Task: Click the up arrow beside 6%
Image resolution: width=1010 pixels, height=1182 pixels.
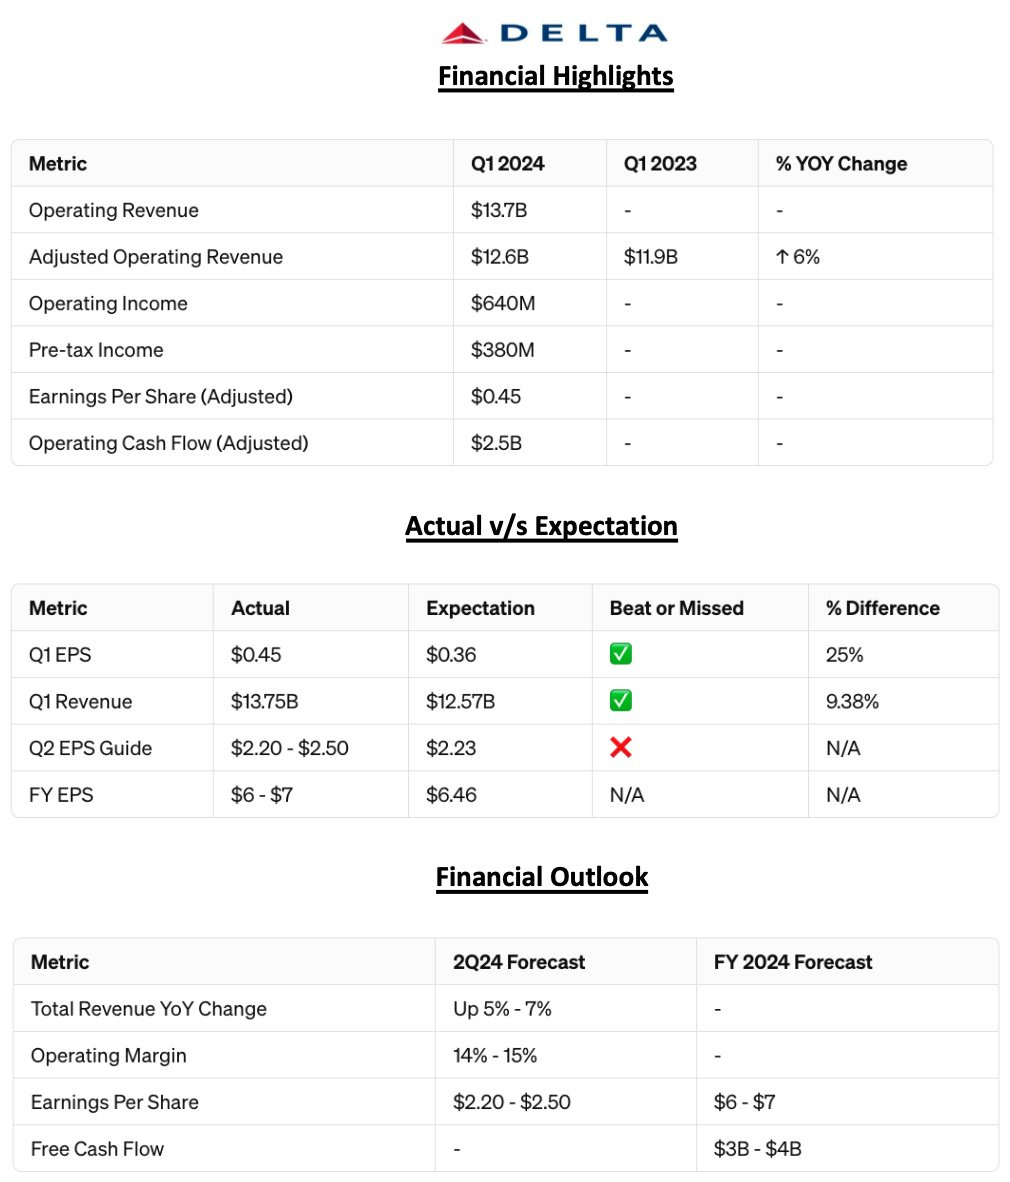Action: pyautogui.click(x=782, y=257)
